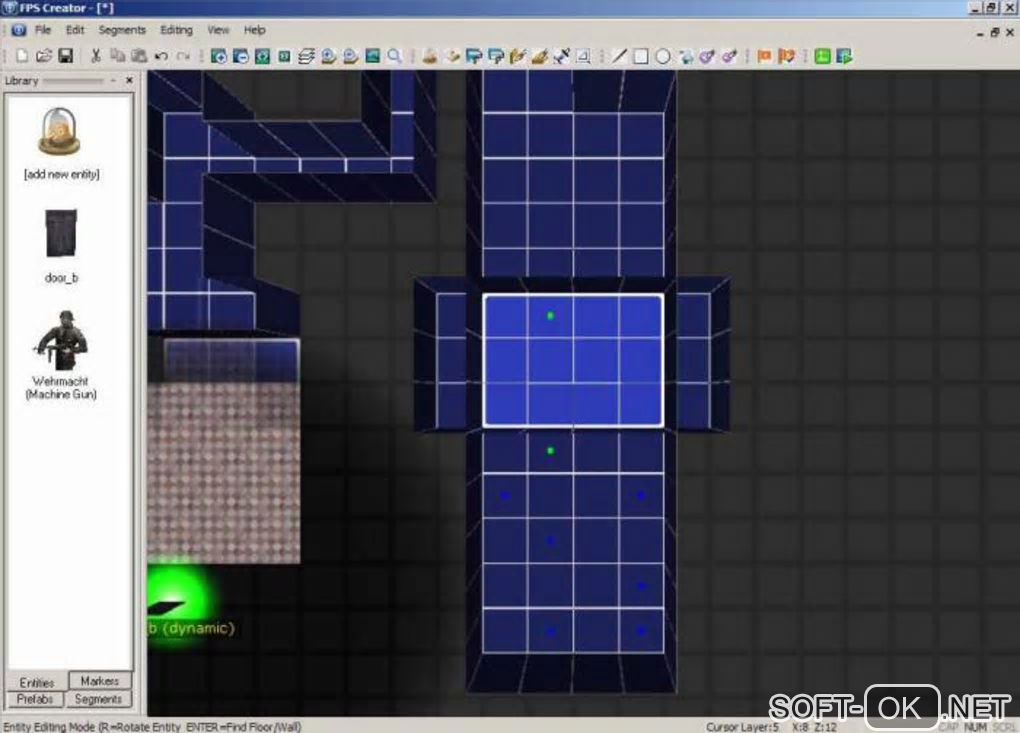Zoom in using plus magnifier toolbar icon
This screenshot has height=733, width=1020.
219,57
